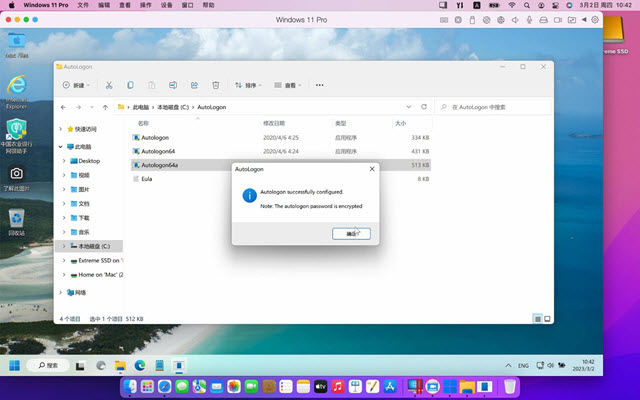Open address bar history dropdown chevron
Screen dimensions: 640x400
point(409,107)
